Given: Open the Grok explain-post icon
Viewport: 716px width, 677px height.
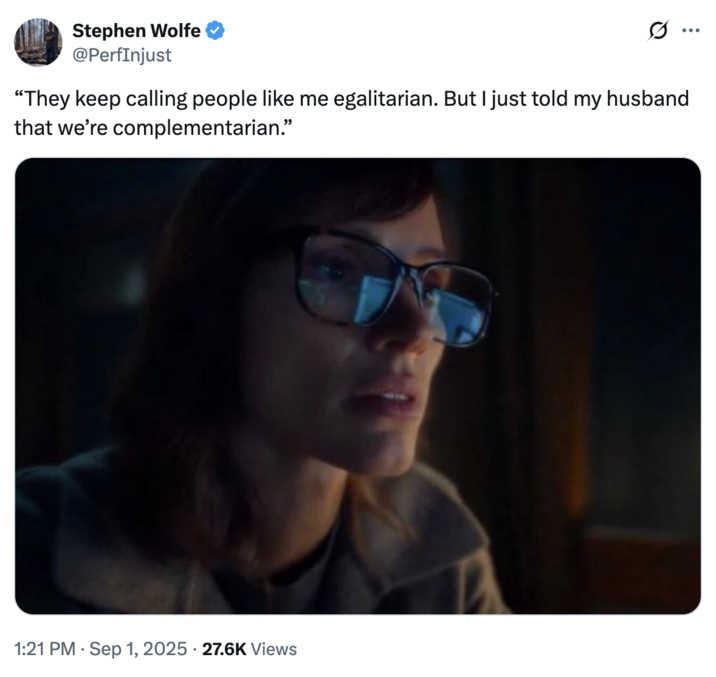Looking at the screenshot, I should 658,31.
